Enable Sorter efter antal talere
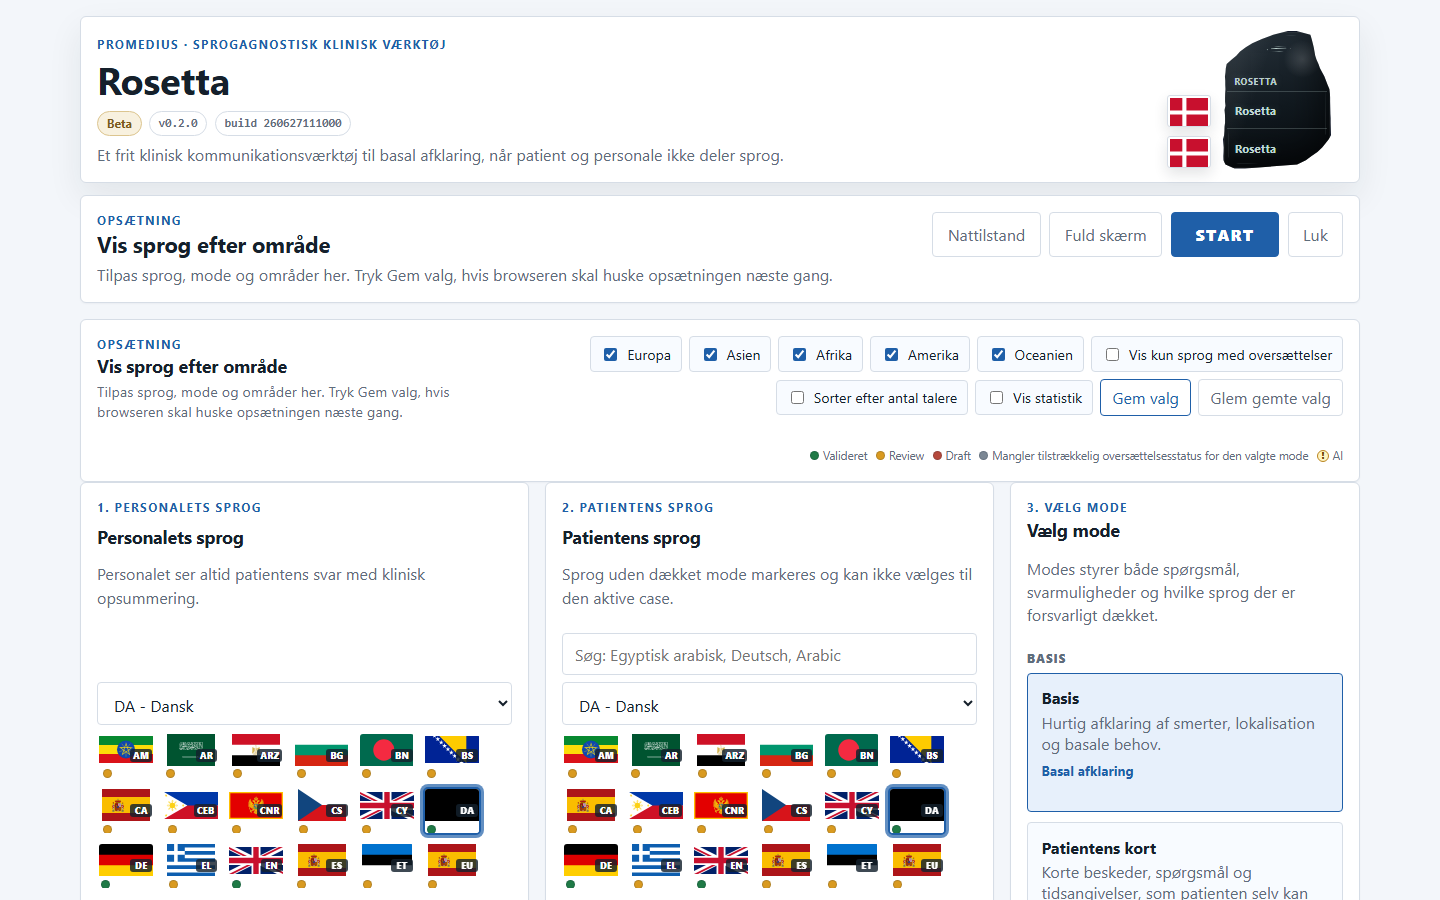This screenshot has height=900, width=1440. tap(797, 397)
